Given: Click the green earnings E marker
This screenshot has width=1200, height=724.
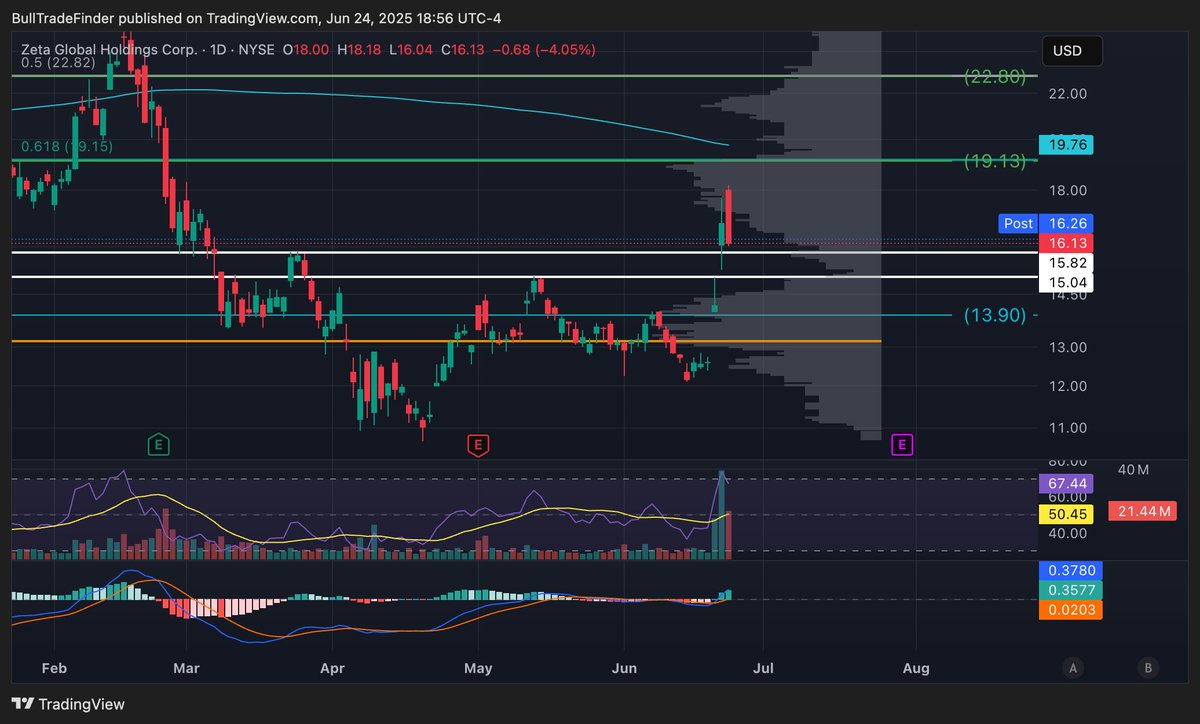Looking at the screenshot, I should (x=158, y=445).
